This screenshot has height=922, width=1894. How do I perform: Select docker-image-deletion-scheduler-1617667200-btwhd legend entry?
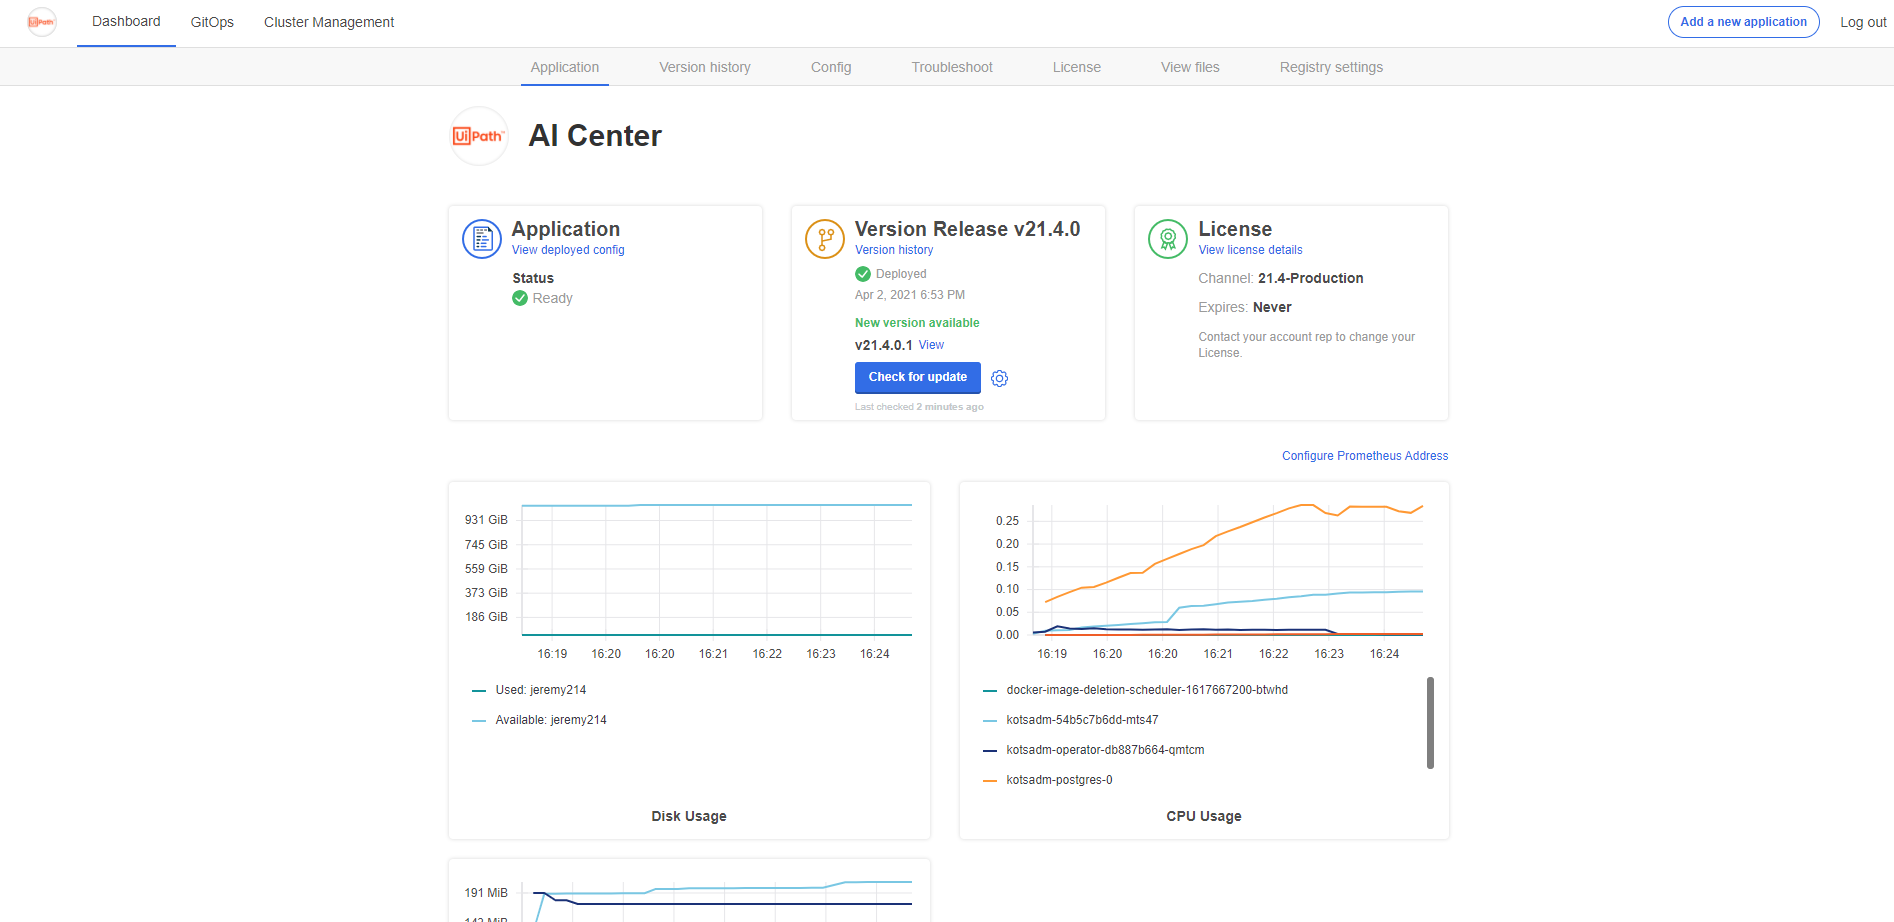click(1135, 690)
